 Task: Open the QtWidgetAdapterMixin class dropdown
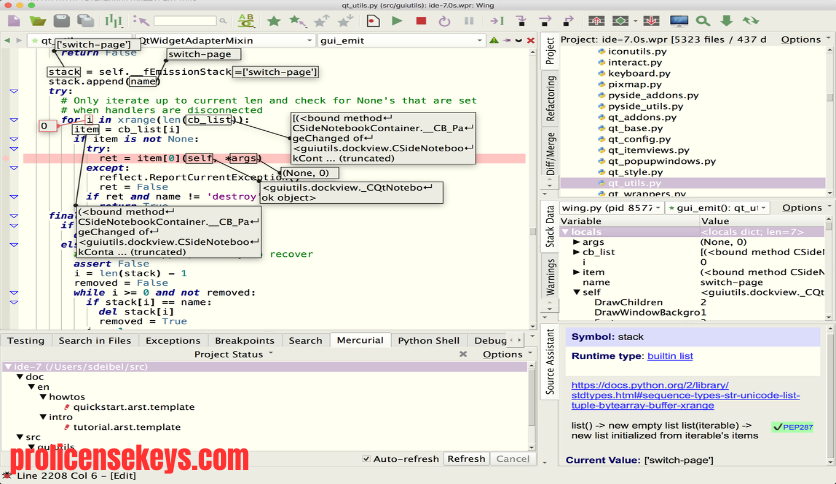224,41
